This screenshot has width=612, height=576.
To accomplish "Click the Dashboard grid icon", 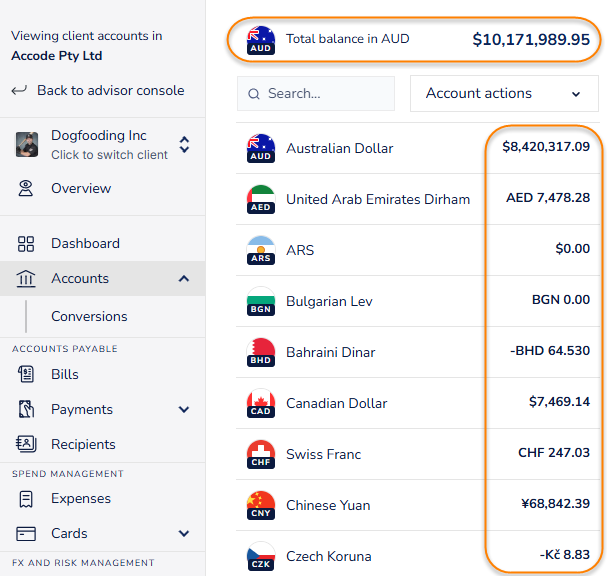I will point(27,243).
